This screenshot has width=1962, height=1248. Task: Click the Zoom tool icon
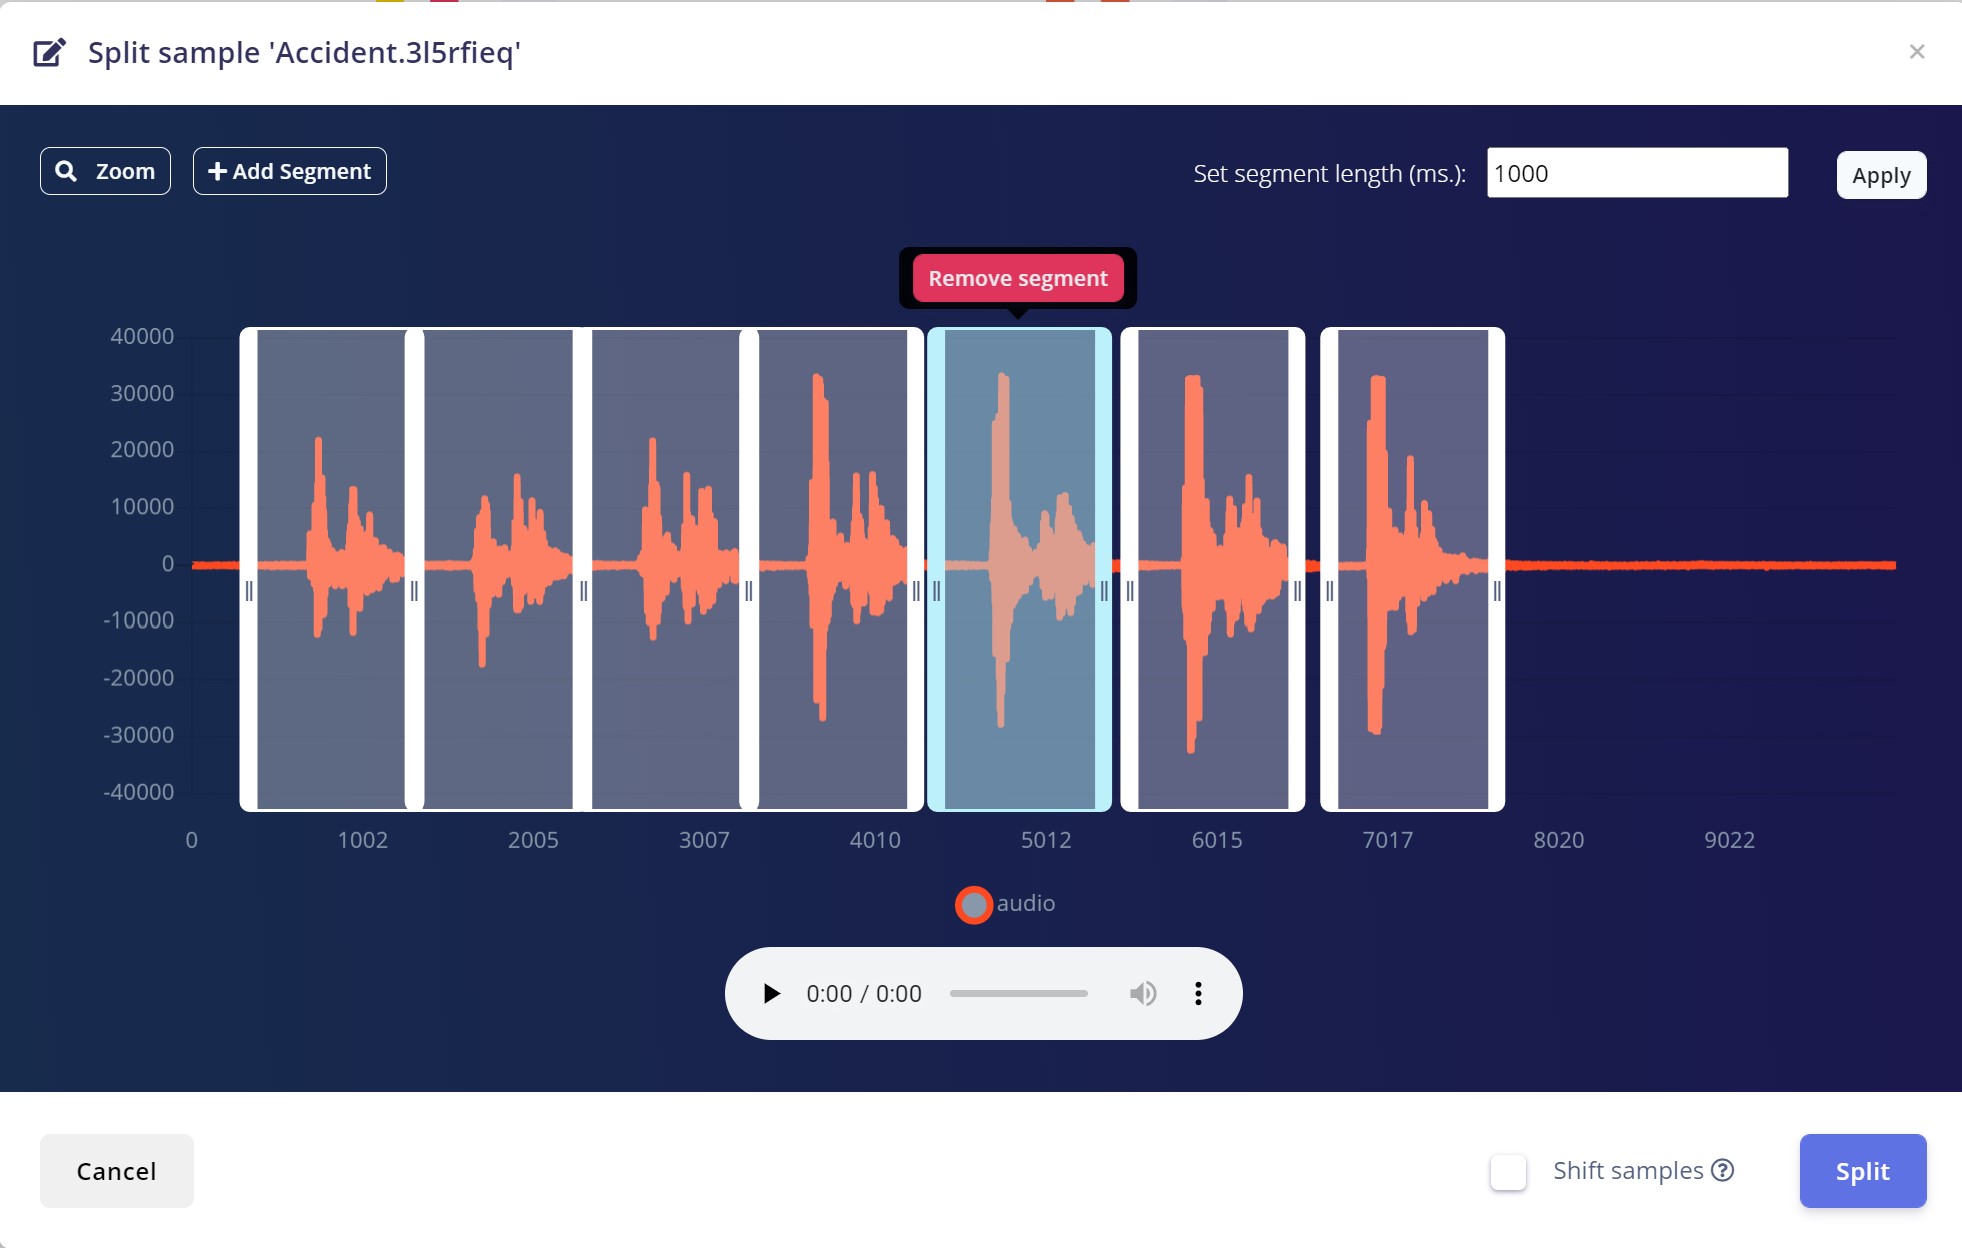66,172
